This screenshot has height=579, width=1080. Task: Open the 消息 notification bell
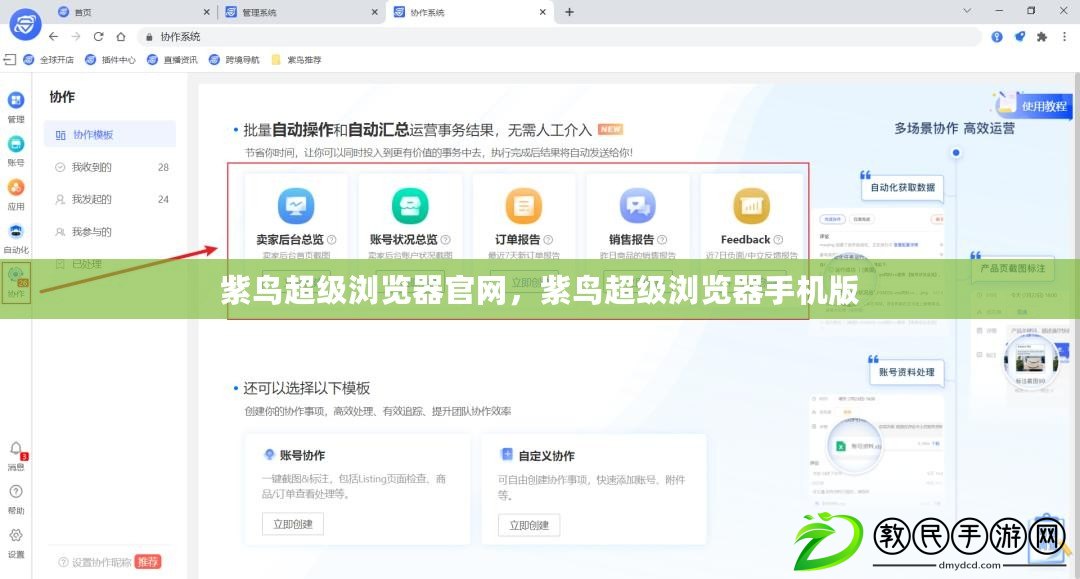[16, 449]
